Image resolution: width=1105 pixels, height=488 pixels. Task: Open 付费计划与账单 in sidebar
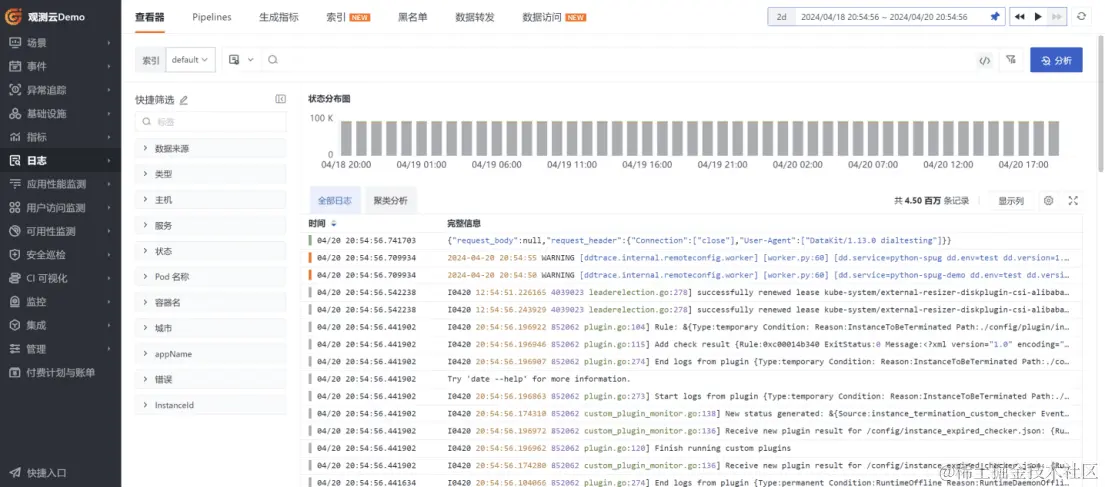61,372
